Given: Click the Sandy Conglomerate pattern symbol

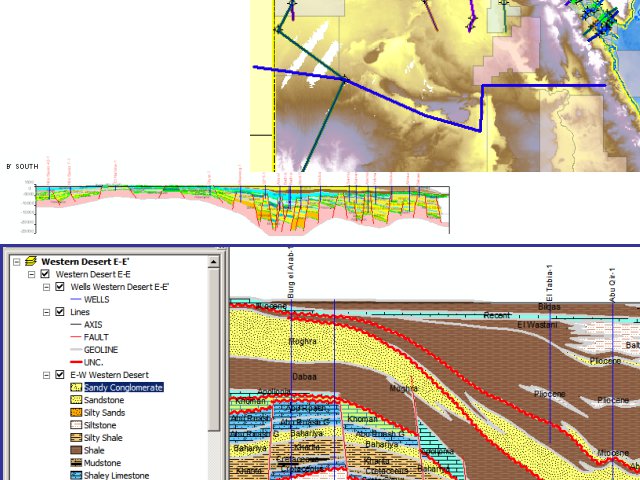Looking at the screenshot, I should pyautogui.click(x=76, y=387).
